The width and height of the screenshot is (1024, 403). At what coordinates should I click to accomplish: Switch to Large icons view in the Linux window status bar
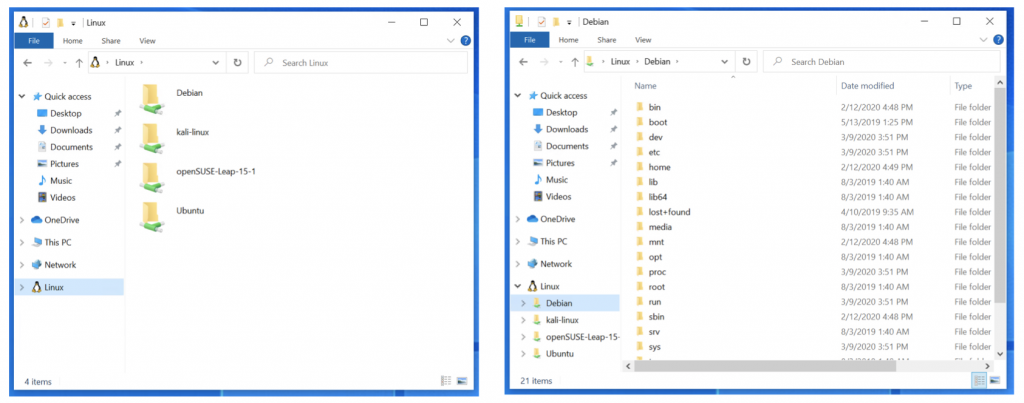click(462, 381)
